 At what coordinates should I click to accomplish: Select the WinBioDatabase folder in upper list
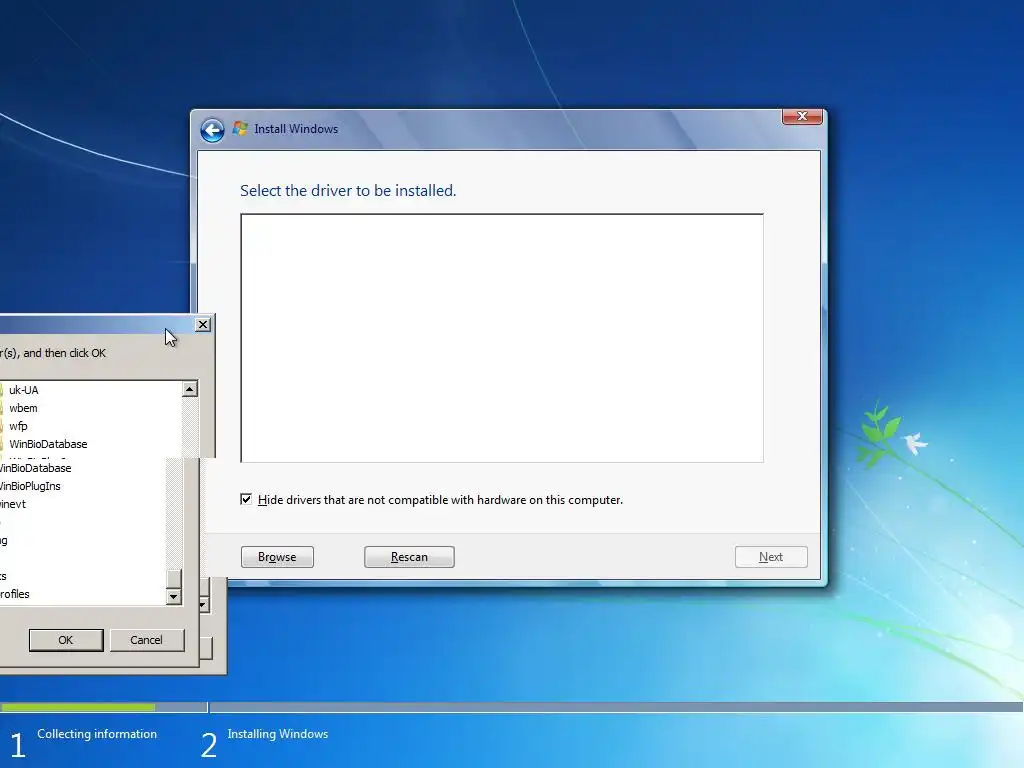point(48,444)
